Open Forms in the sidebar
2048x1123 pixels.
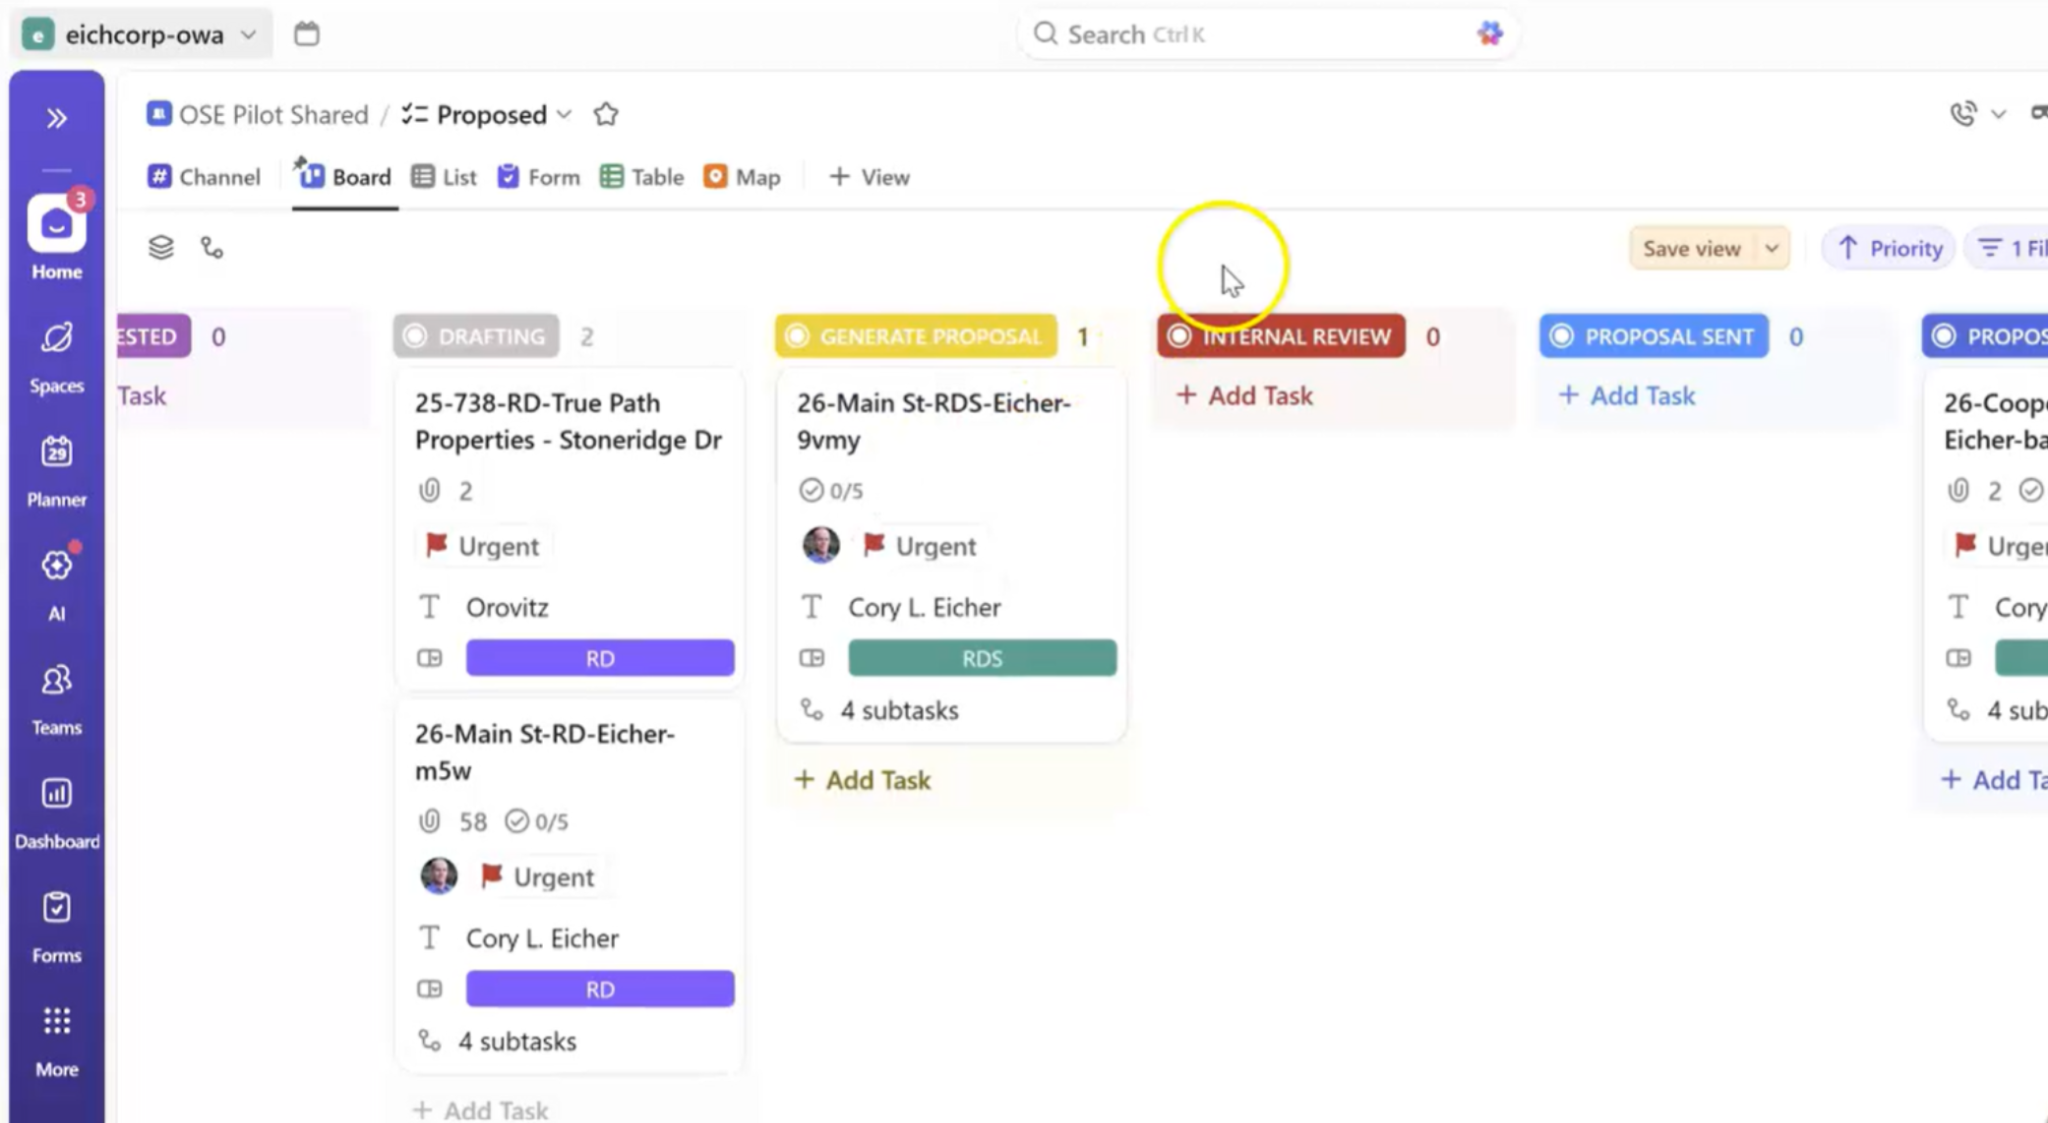click(56, 927)
